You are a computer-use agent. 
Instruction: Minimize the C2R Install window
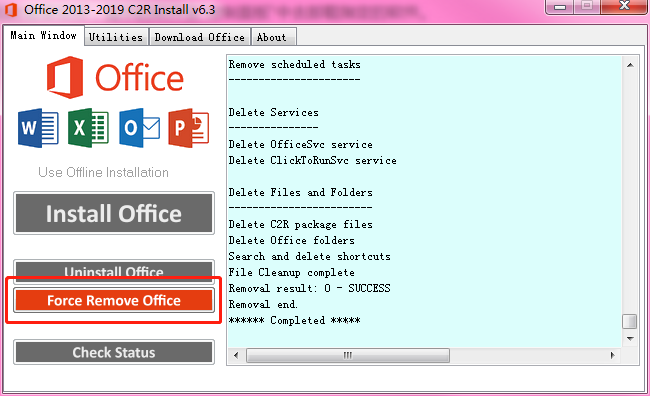(x=560, y=7)
